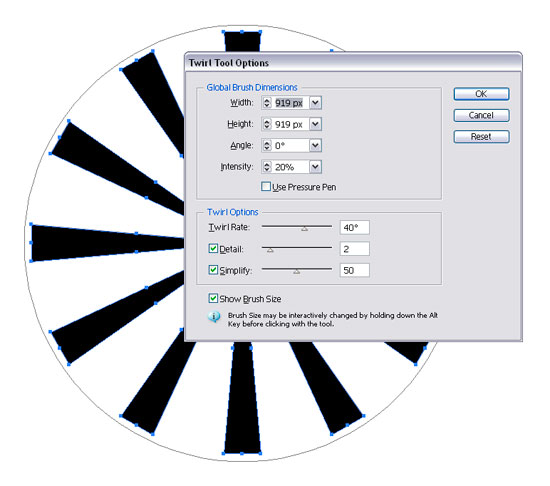Click the Simplify slider handle
Screen dimensions: 550x486
(297, 271)
